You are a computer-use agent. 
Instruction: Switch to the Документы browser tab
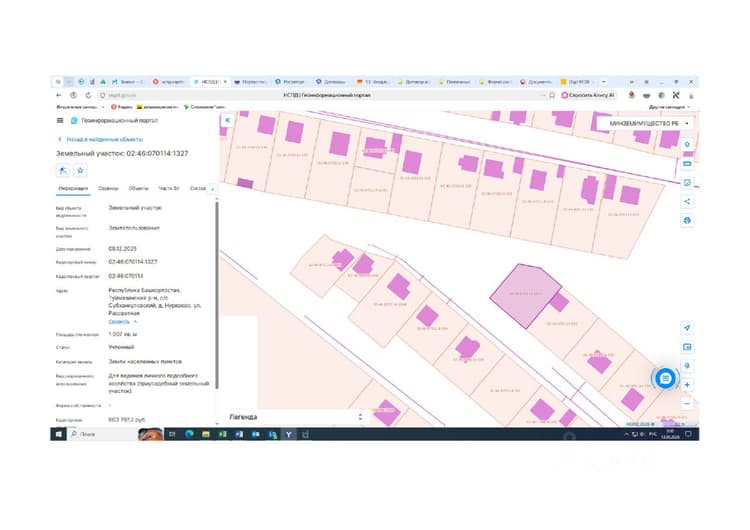pyautogui.click(x=537, y=82)
